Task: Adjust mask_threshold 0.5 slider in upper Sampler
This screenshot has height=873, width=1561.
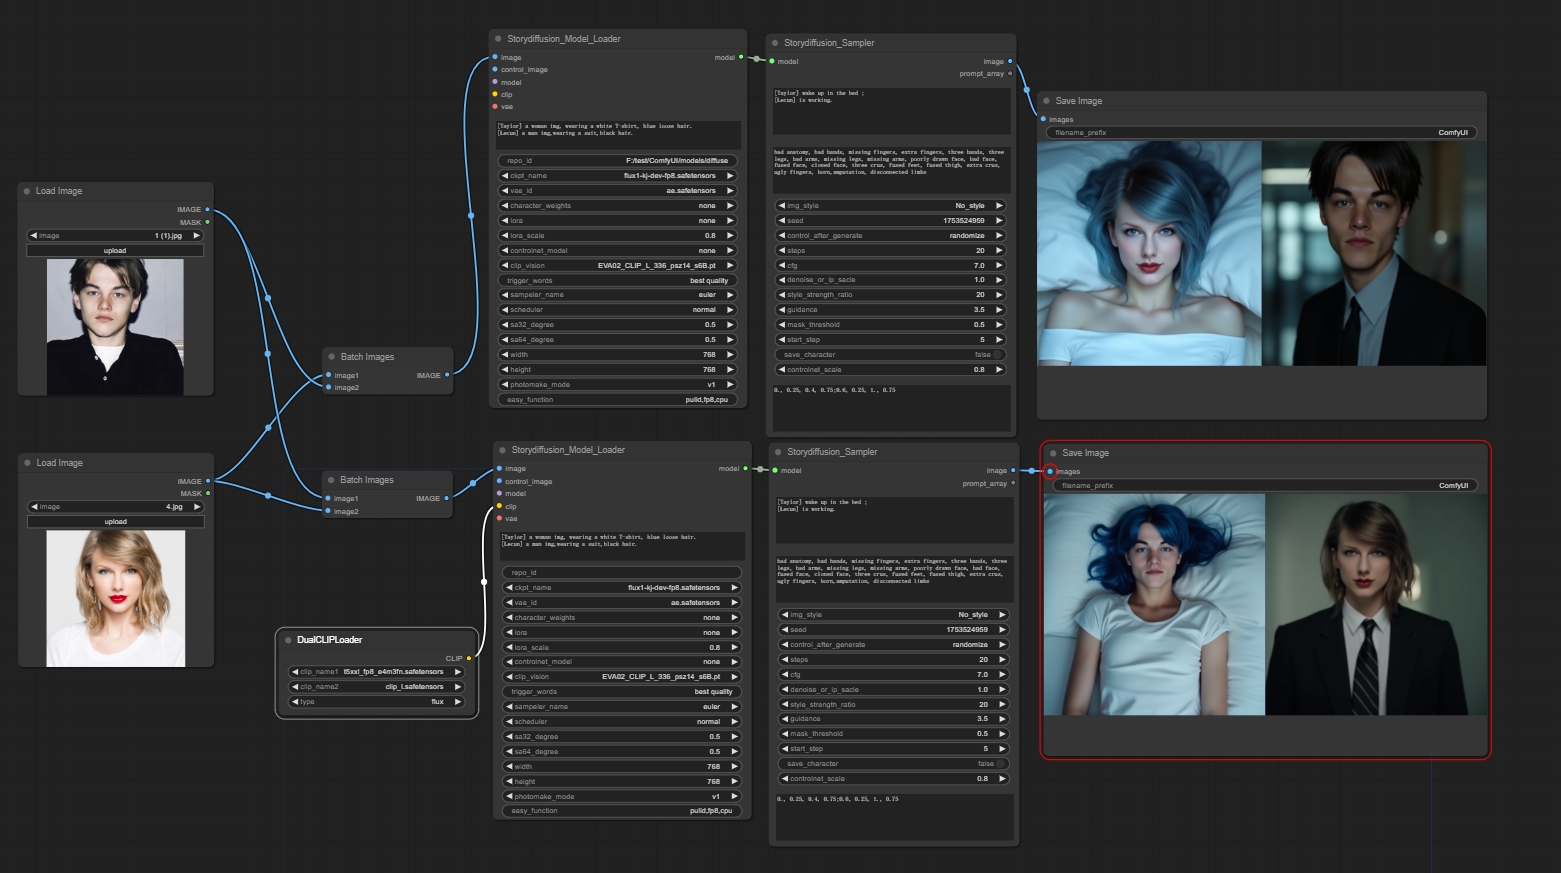Action: coord(890,324)
